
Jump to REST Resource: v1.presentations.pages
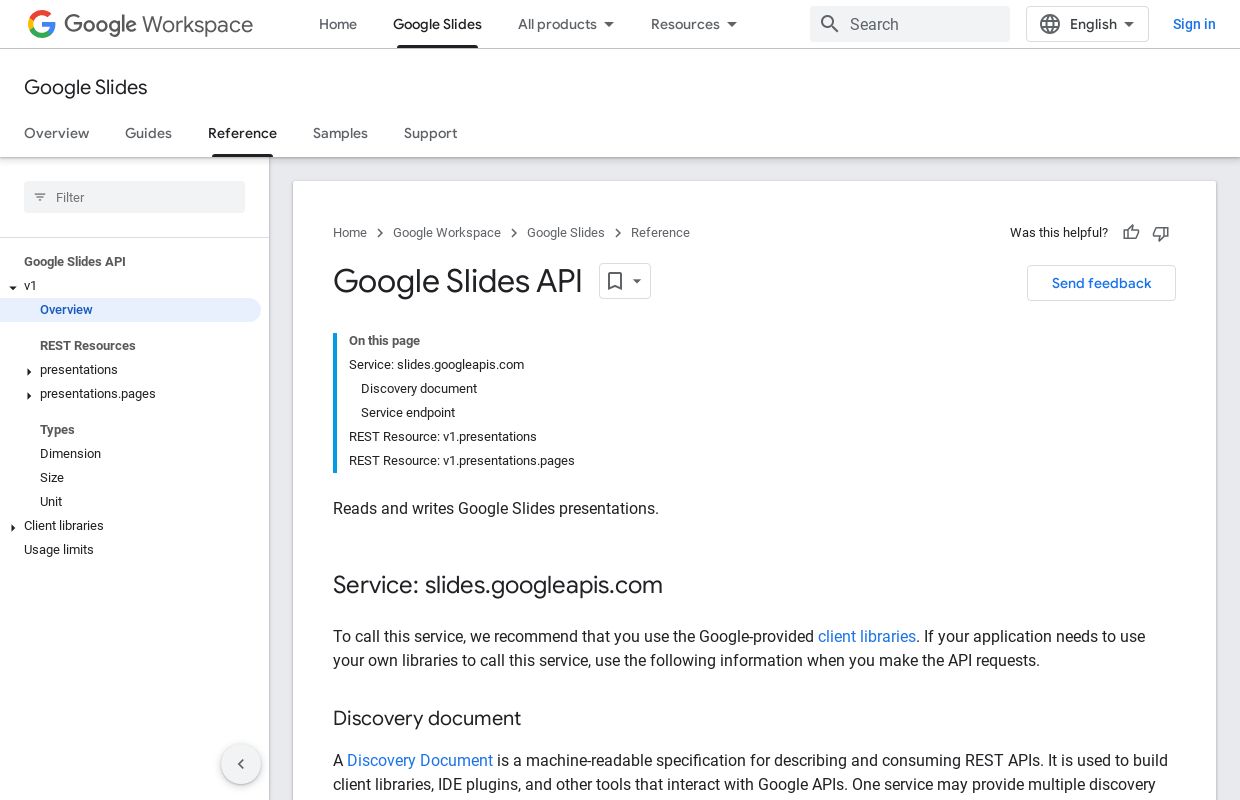pyautogui.click(x=462, y=461)
